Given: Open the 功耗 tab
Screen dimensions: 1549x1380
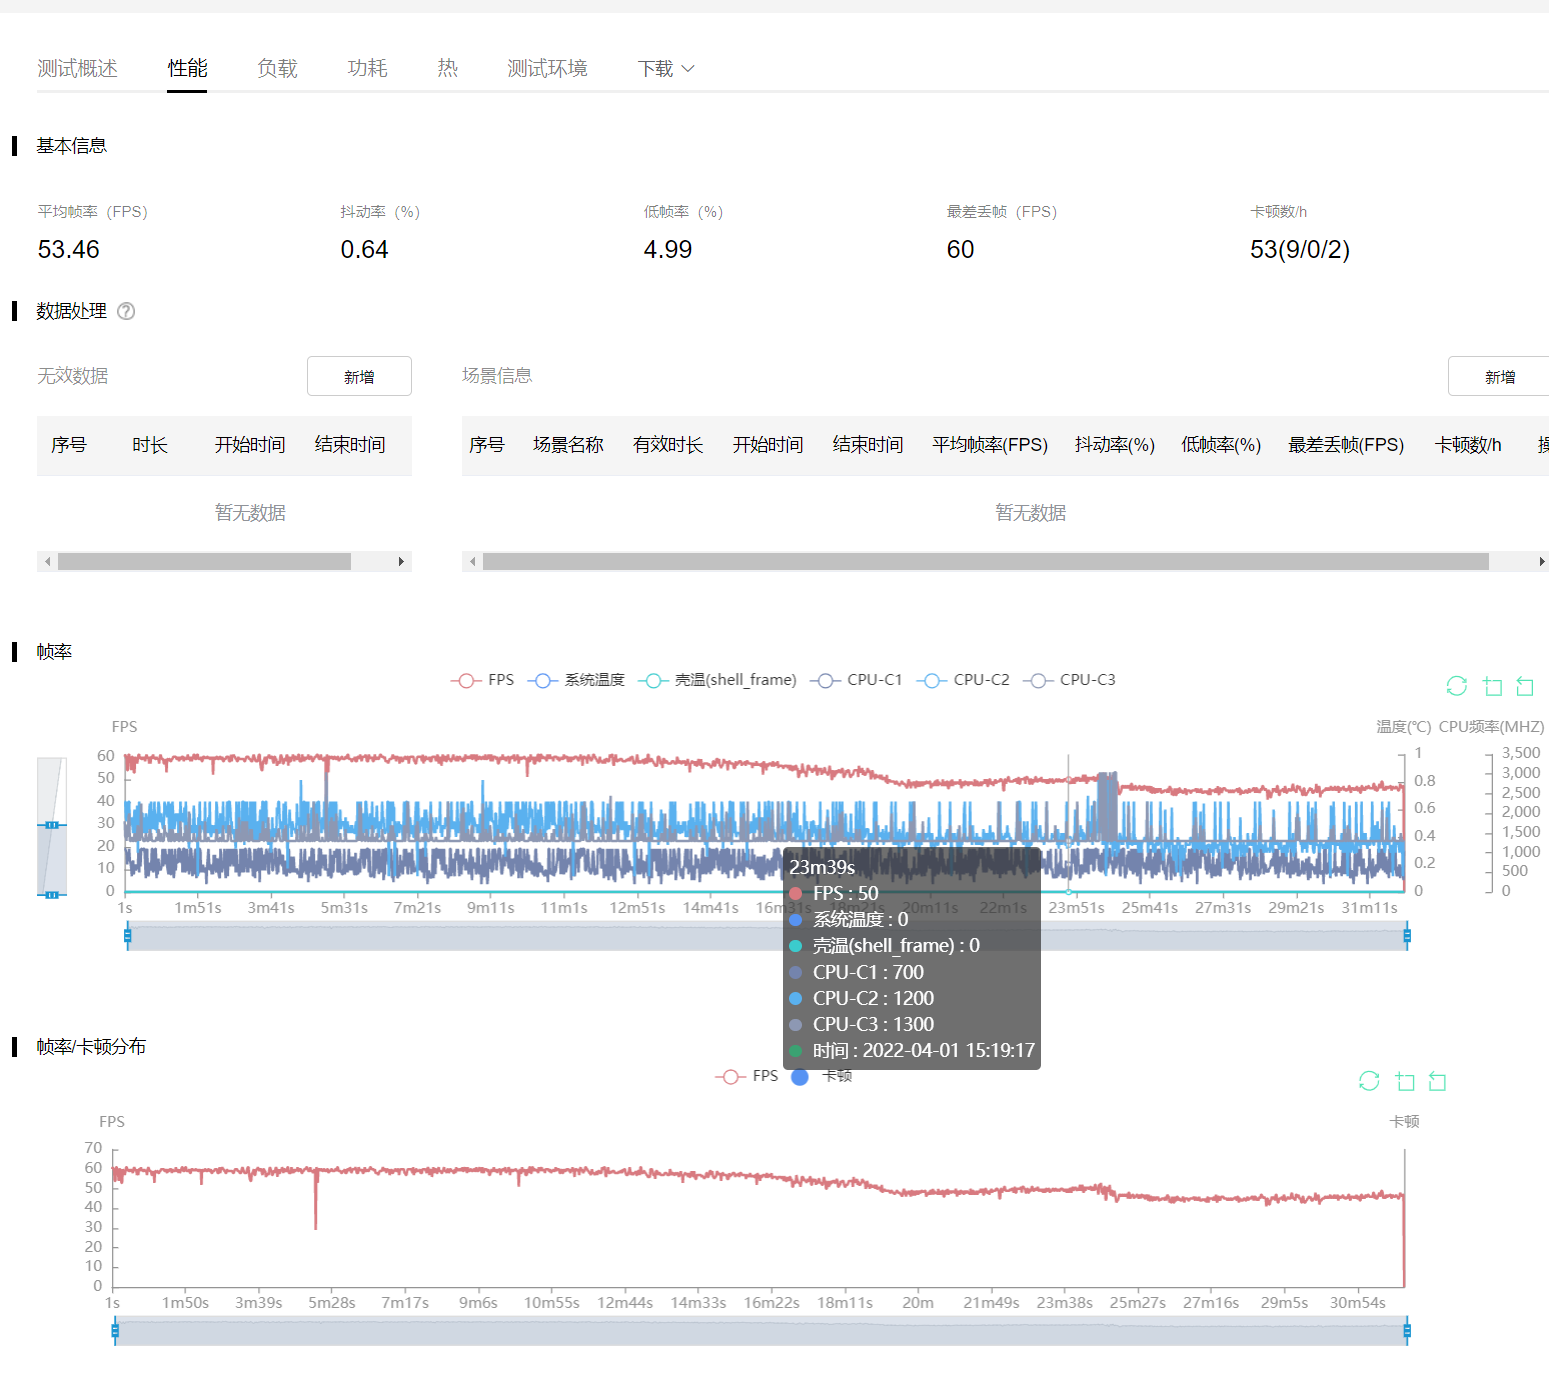Looking at the screenshot, I should tap(367, 68).
